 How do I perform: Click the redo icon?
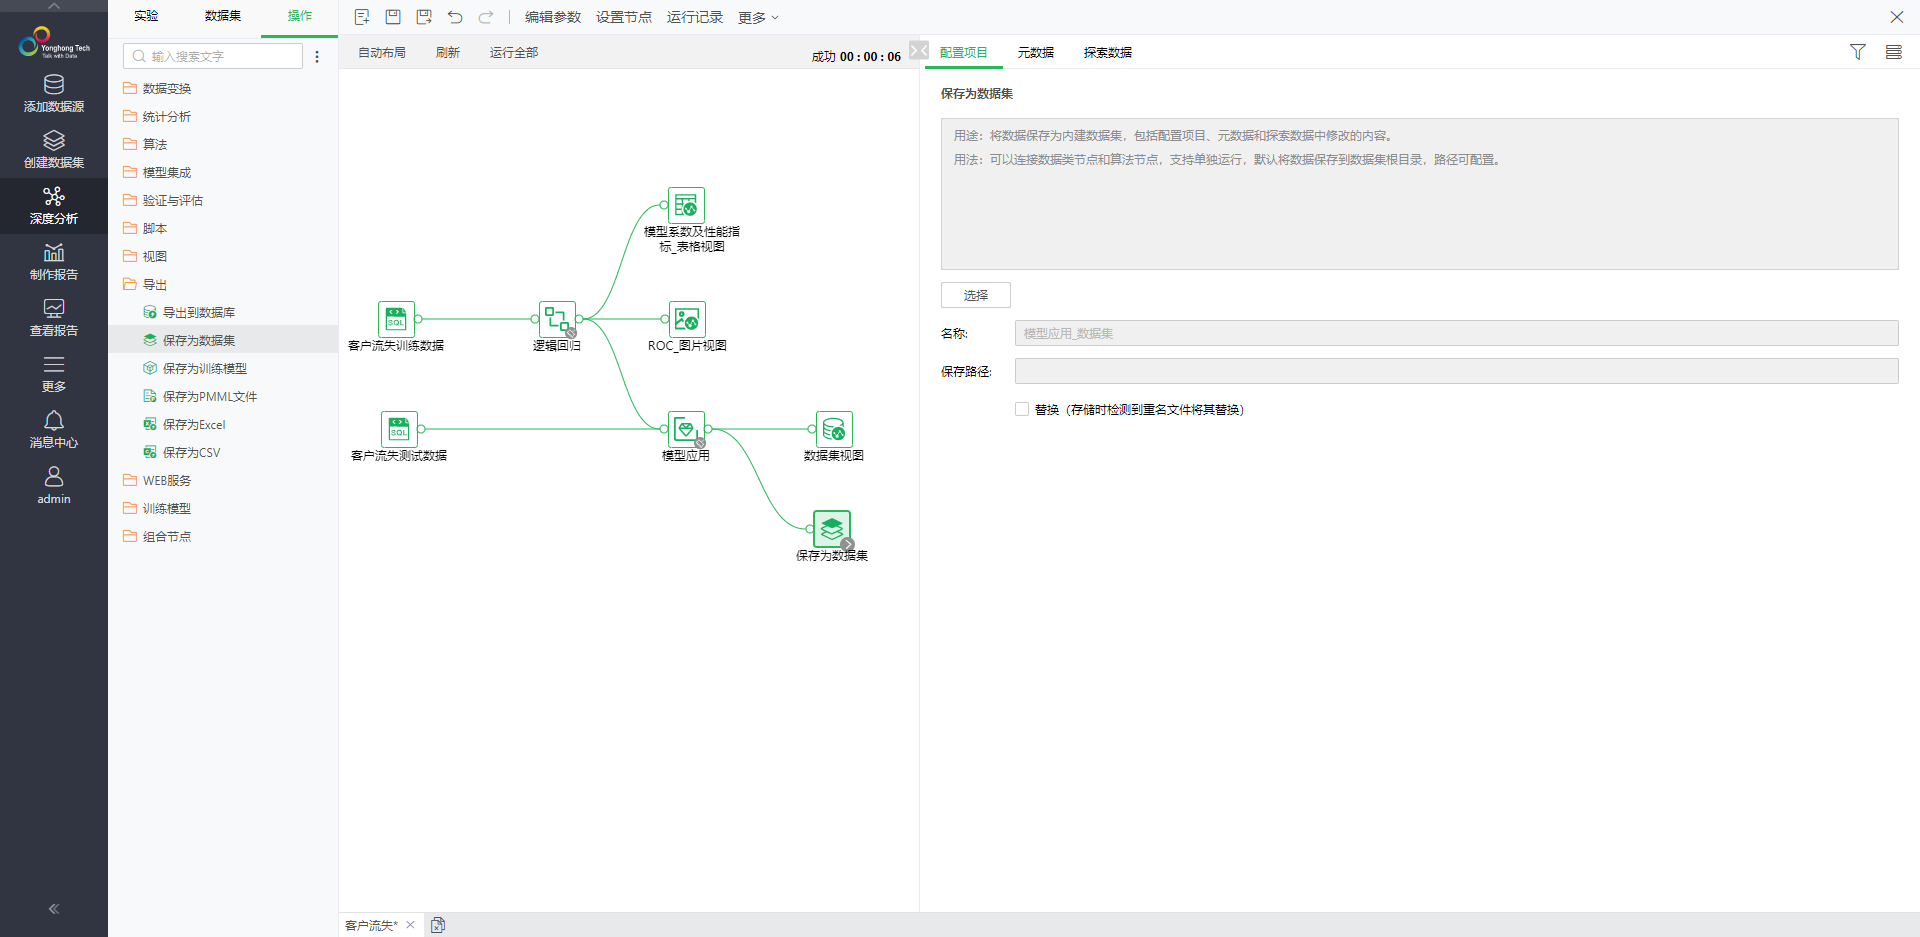[486, 17]
